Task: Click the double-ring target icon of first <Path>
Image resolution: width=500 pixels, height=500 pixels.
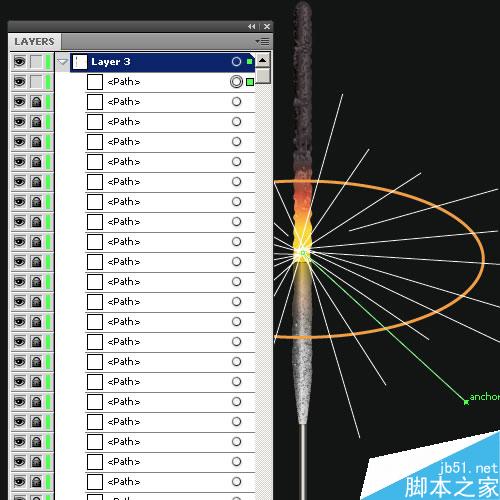Action: (236, 82)
